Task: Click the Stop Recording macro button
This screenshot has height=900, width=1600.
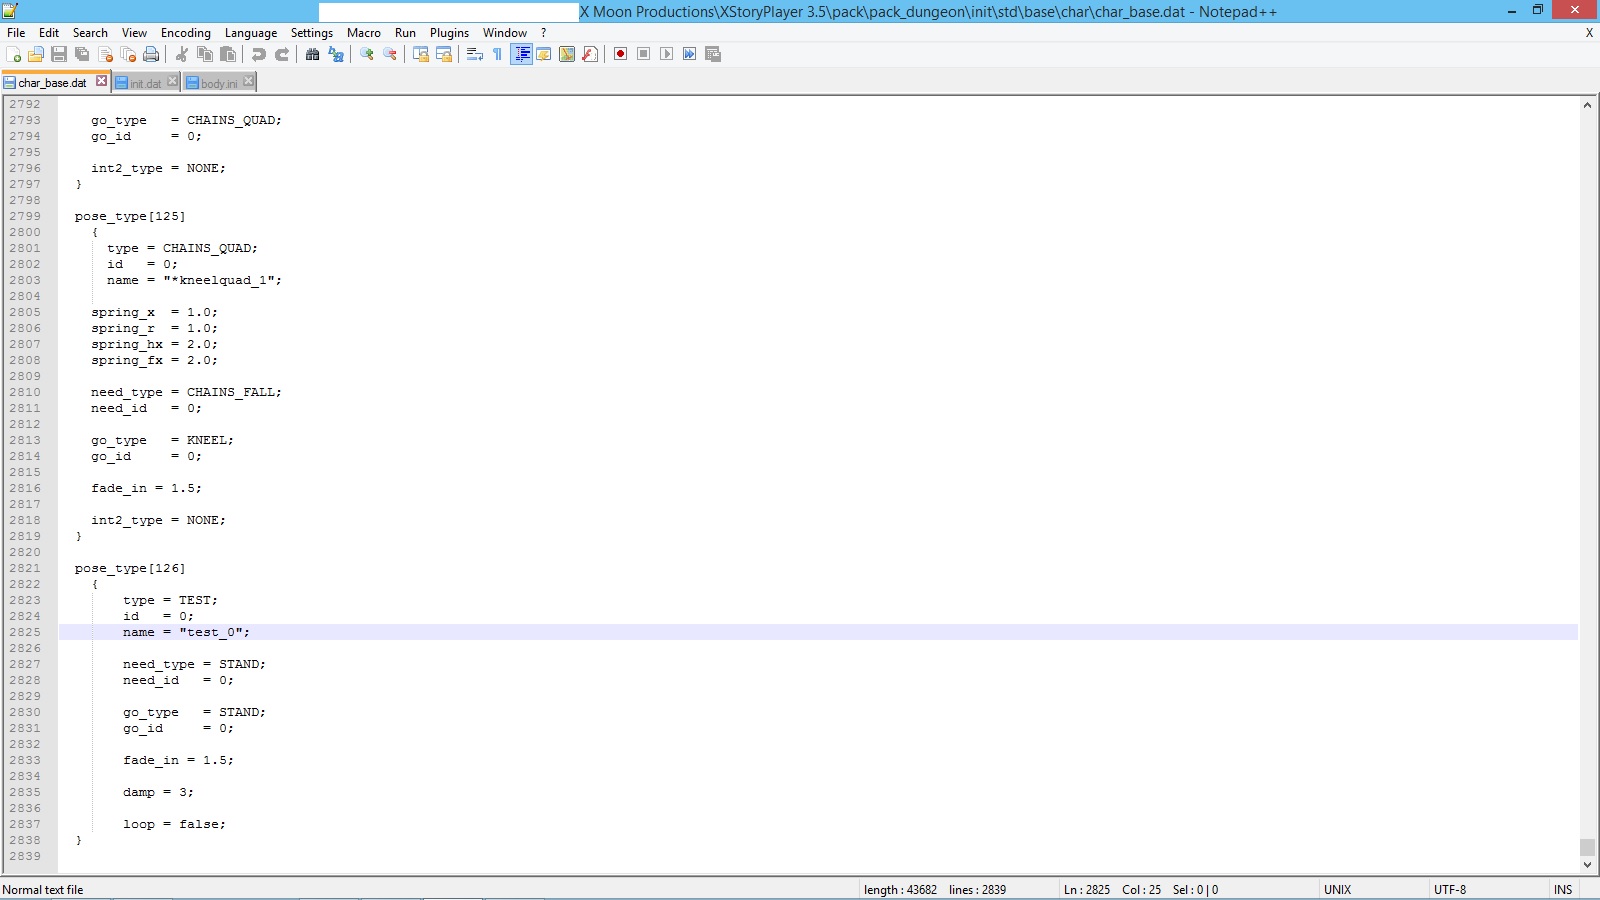Action: [x=644, y=54]
